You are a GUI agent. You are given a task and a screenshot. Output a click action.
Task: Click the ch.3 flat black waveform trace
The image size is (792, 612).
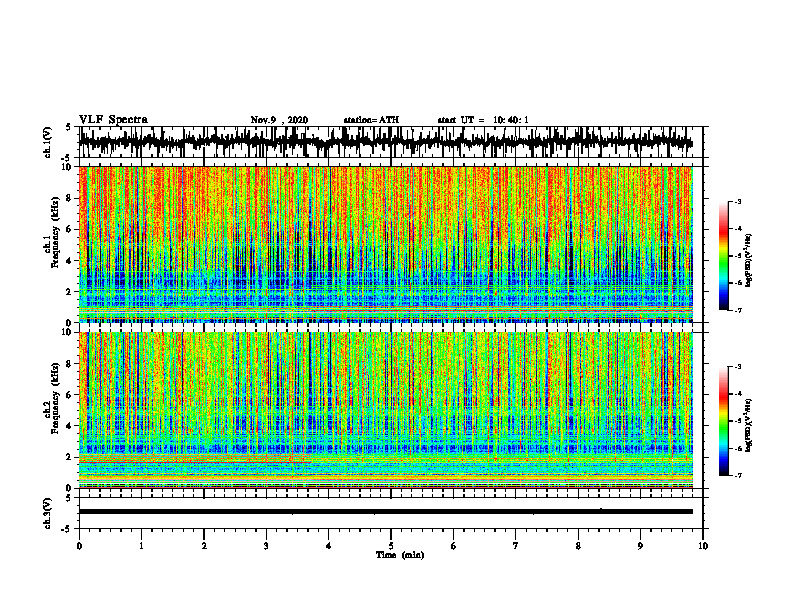(x=385, y=512)
